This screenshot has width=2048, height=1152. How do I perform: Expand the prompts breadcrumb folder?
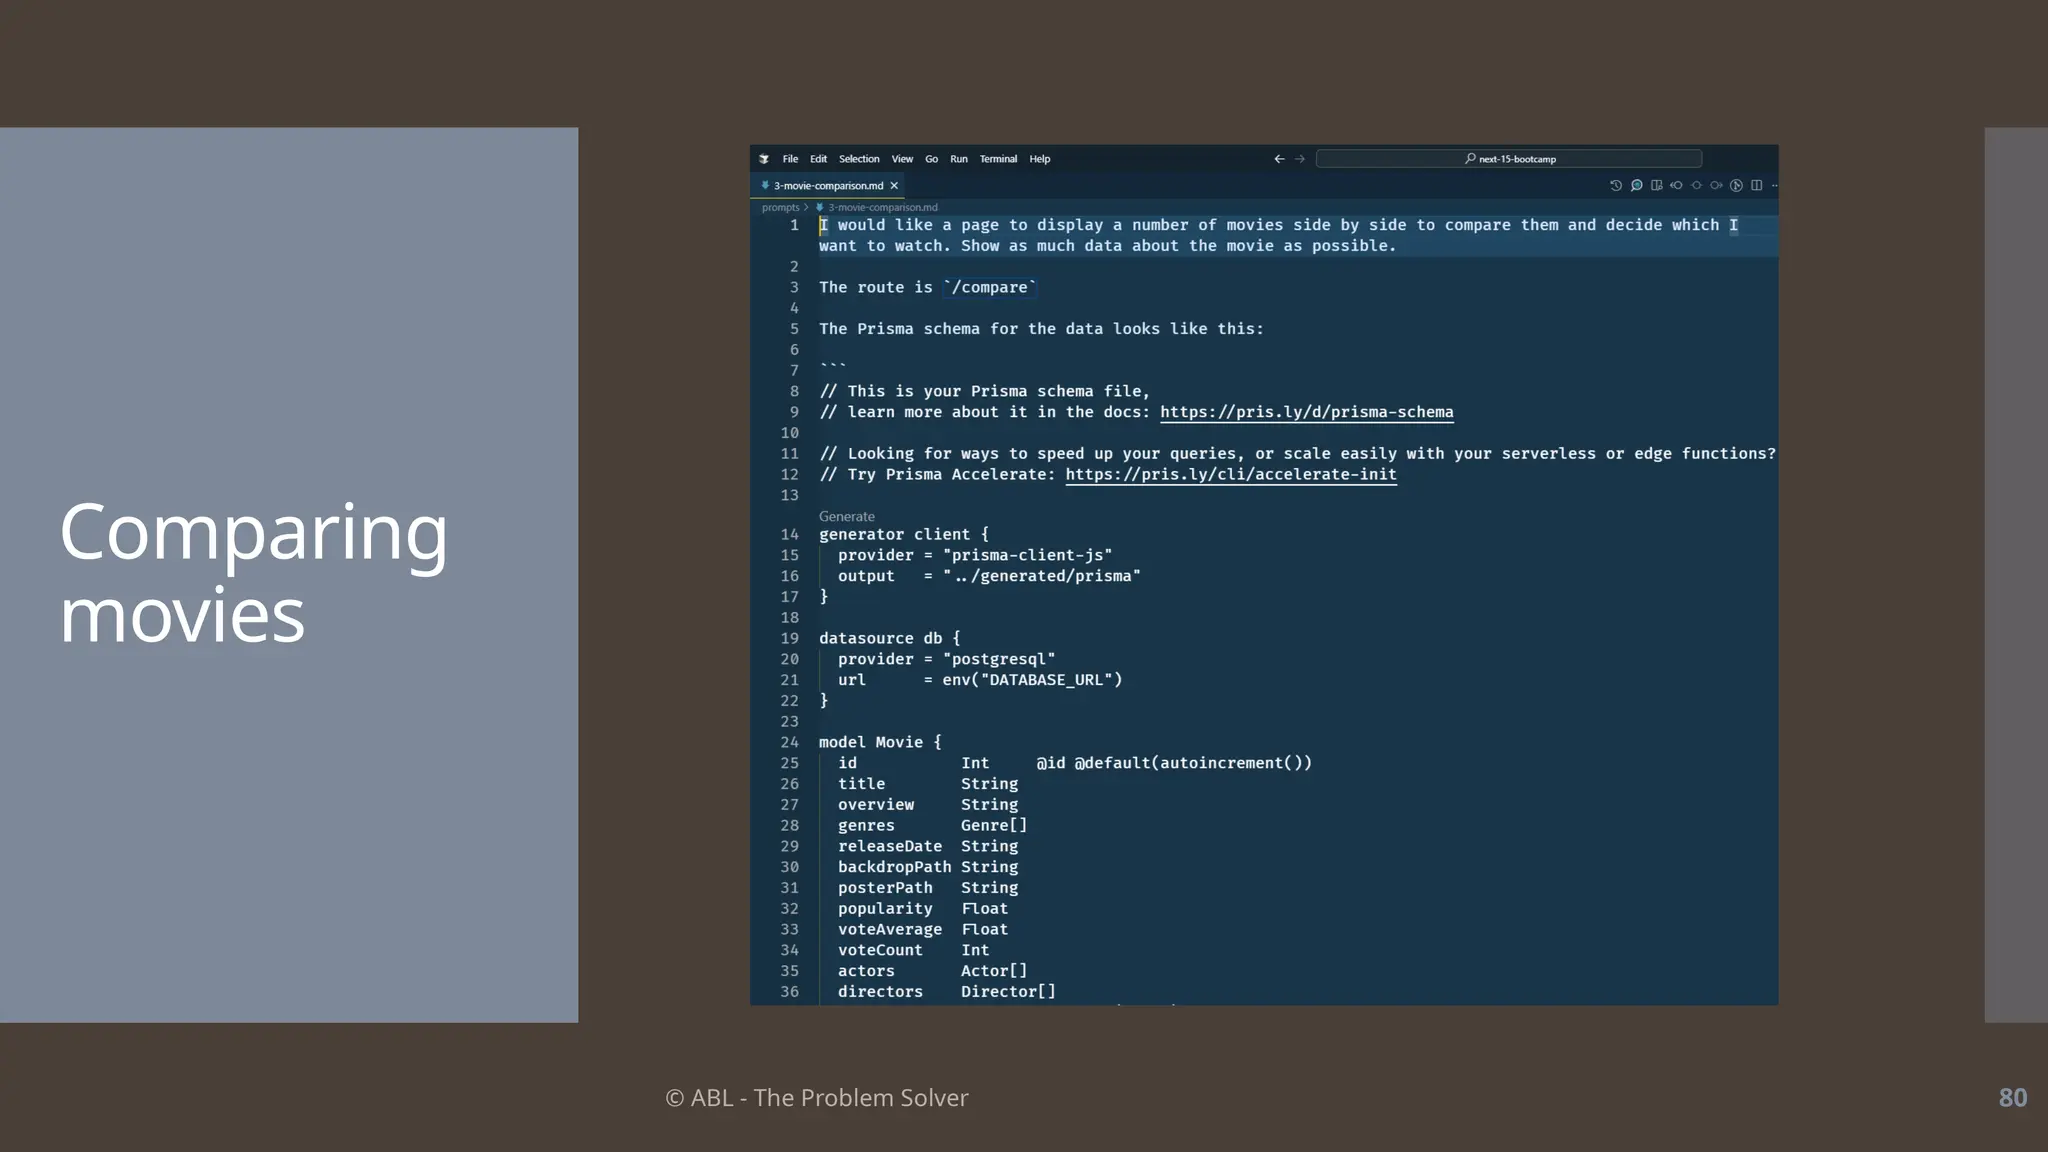click(x=780, y=208)
